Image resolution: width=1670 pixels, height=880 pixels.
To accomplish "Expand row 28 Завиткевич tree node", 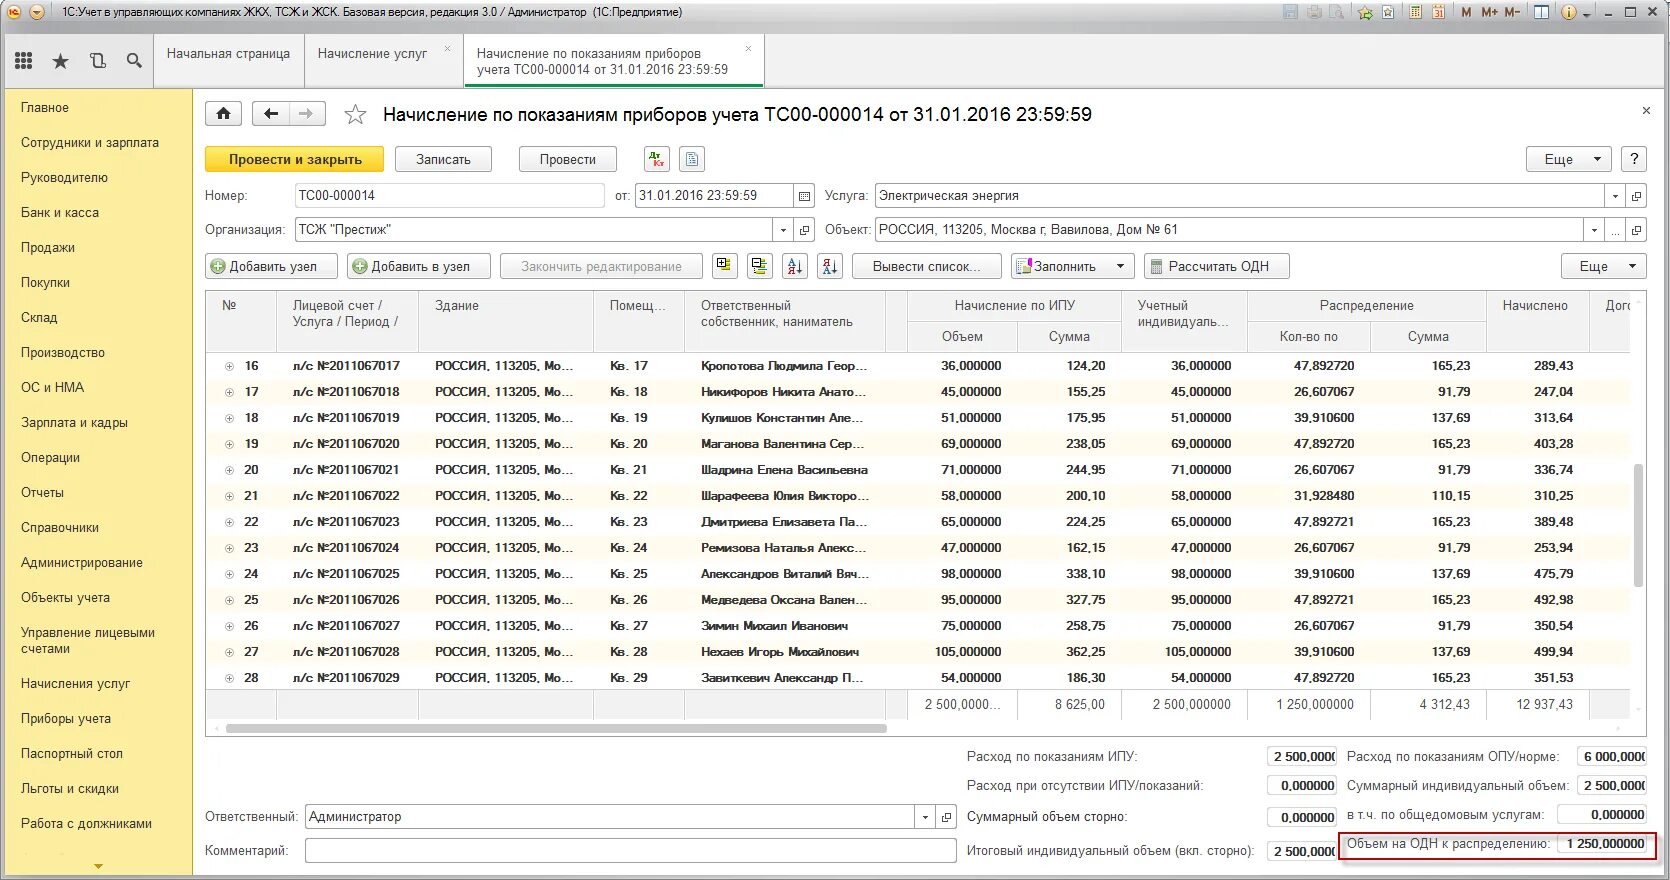I will [229, 678].
